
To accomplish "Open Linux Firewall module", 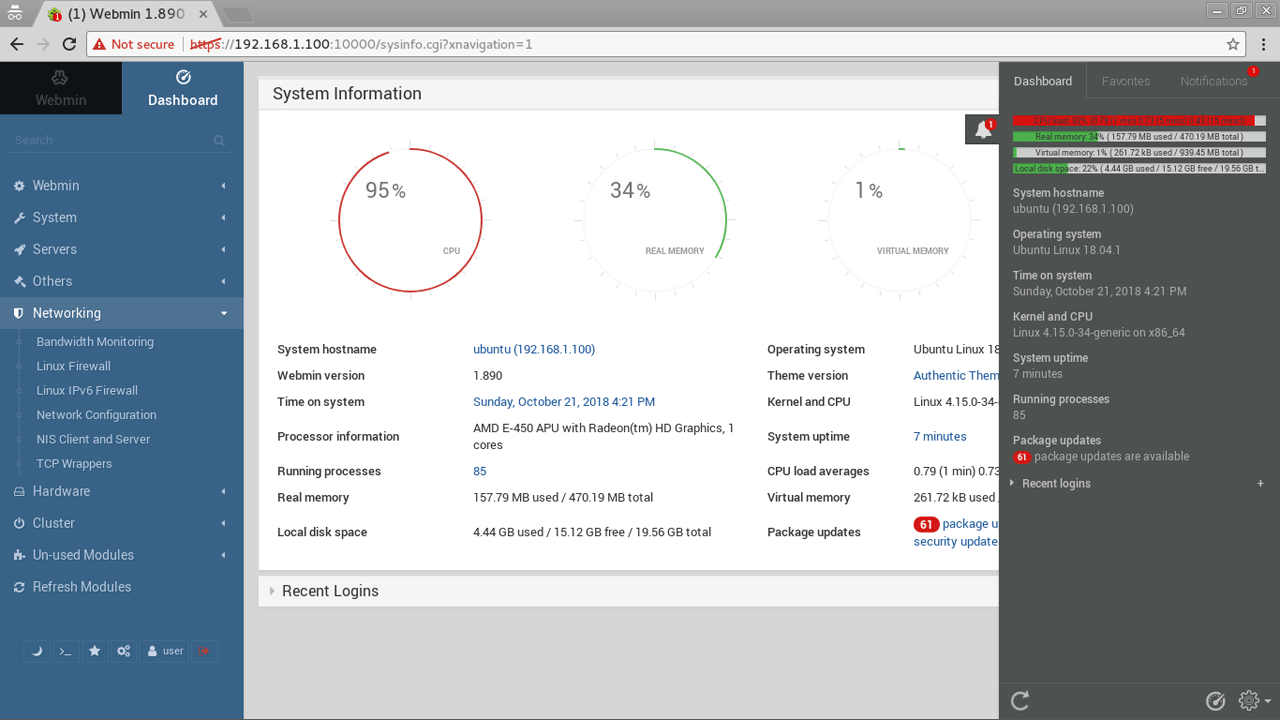I will (x=73, y=366).
